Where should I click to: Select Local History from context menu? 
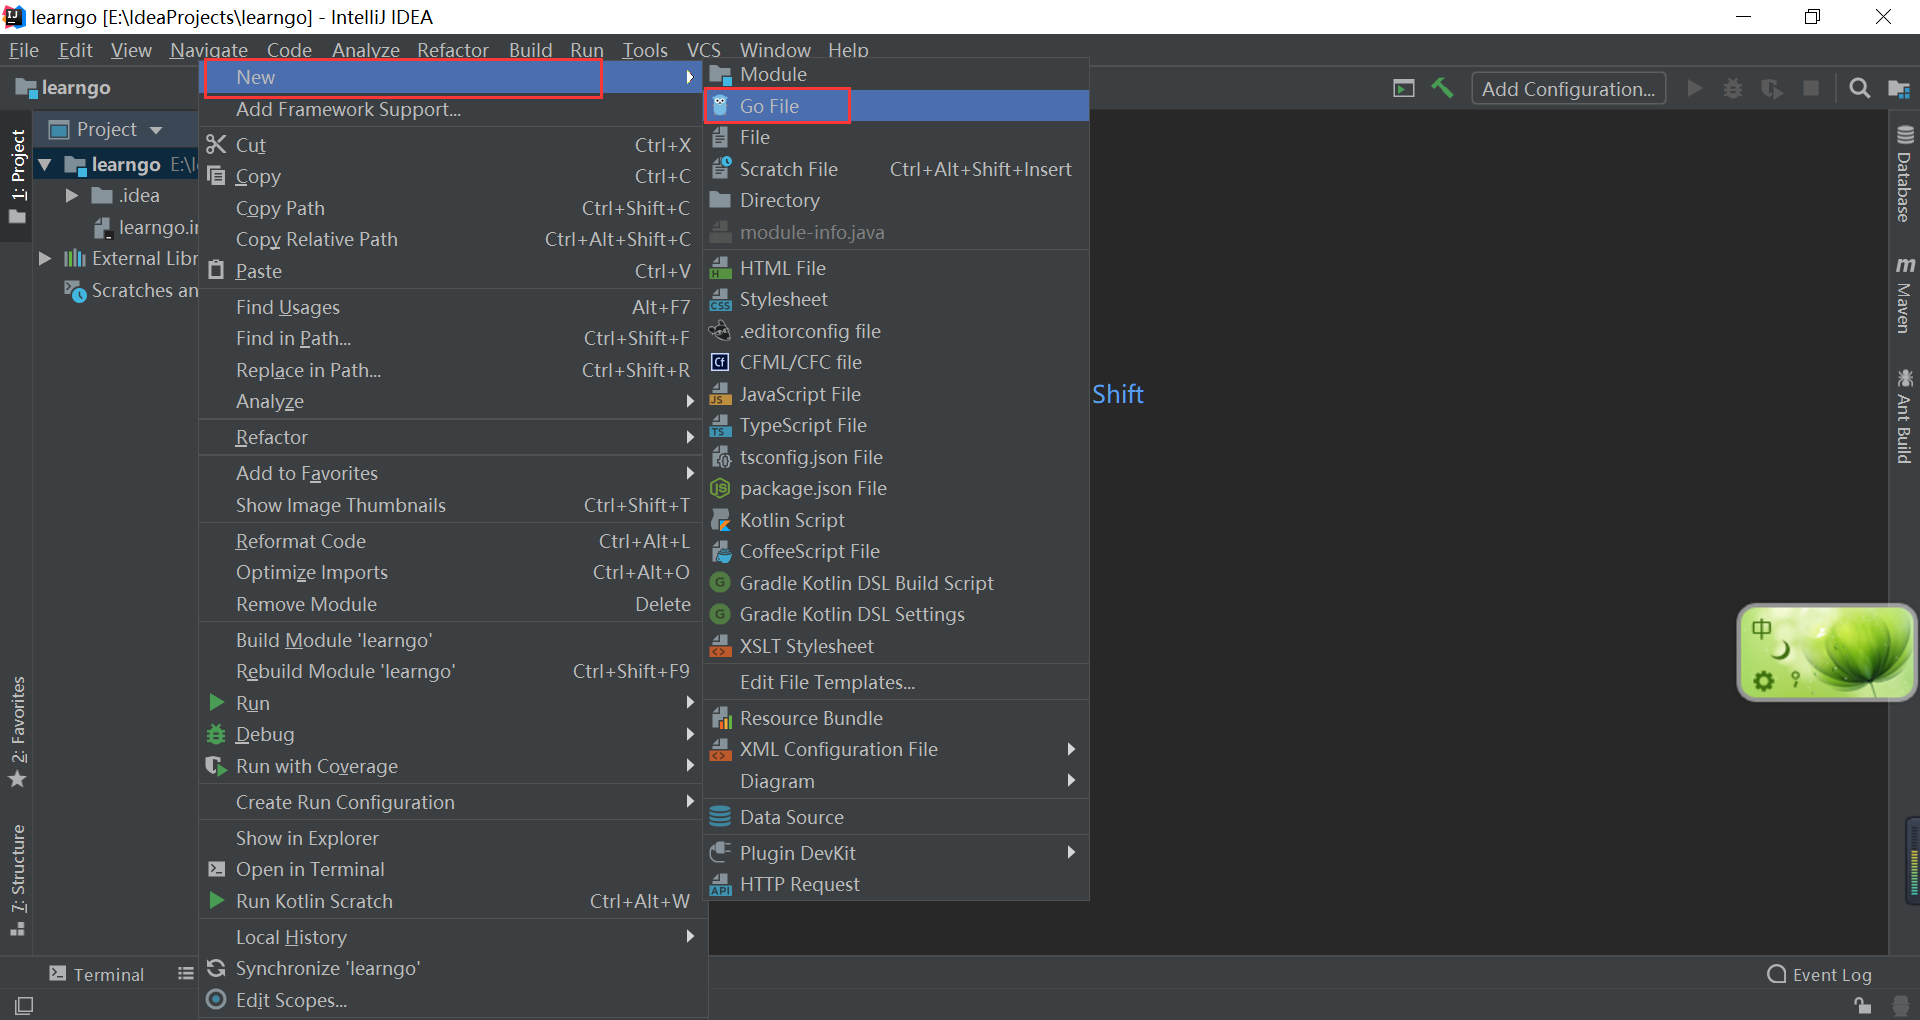click(452, 937)
